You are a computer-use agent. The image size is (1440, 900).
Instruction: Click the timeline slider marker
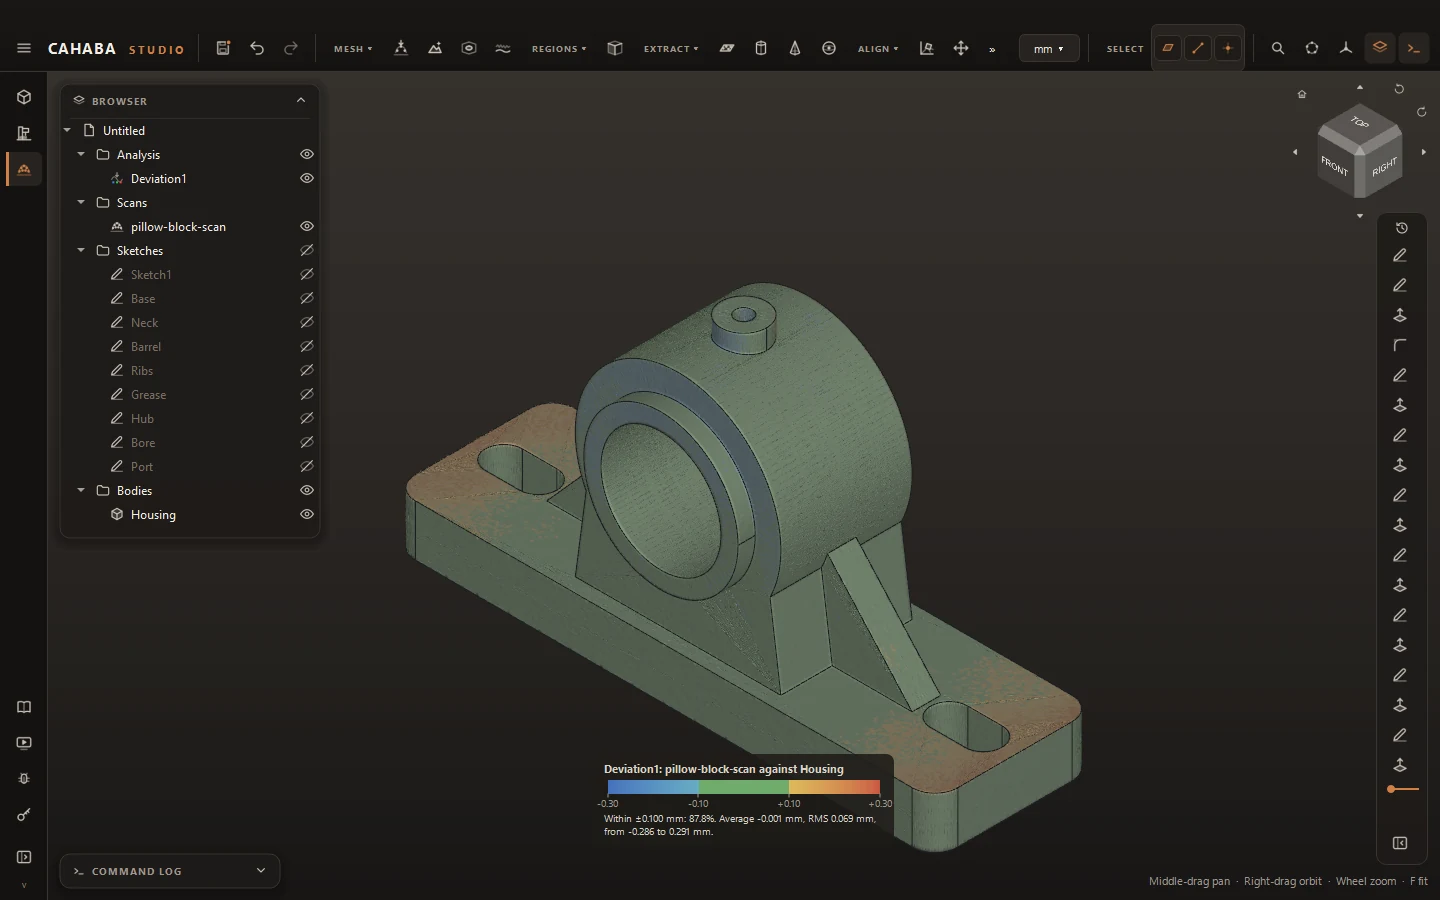click(1392, 789)
